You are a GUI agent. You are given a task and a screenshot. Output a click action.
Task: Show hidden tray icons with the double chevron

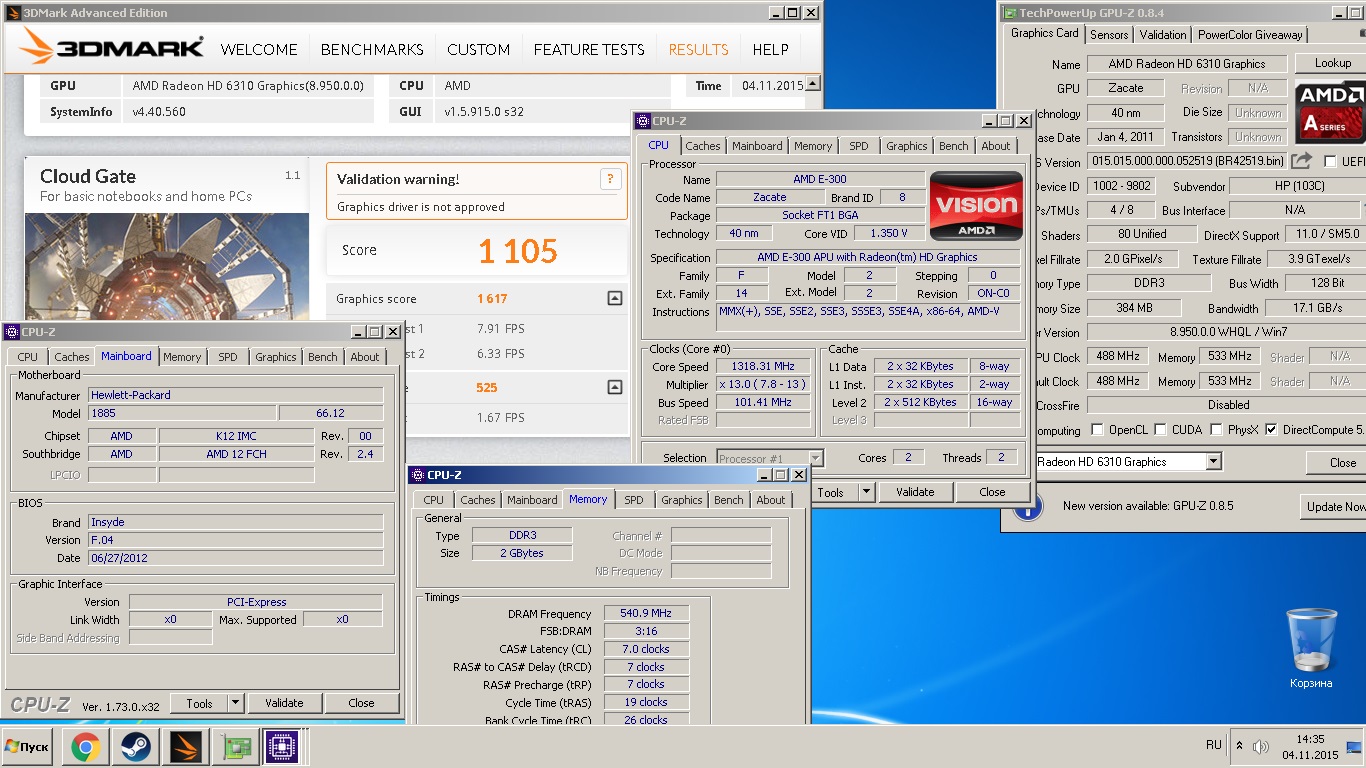pyautogui.click(x=1240, y=746)
